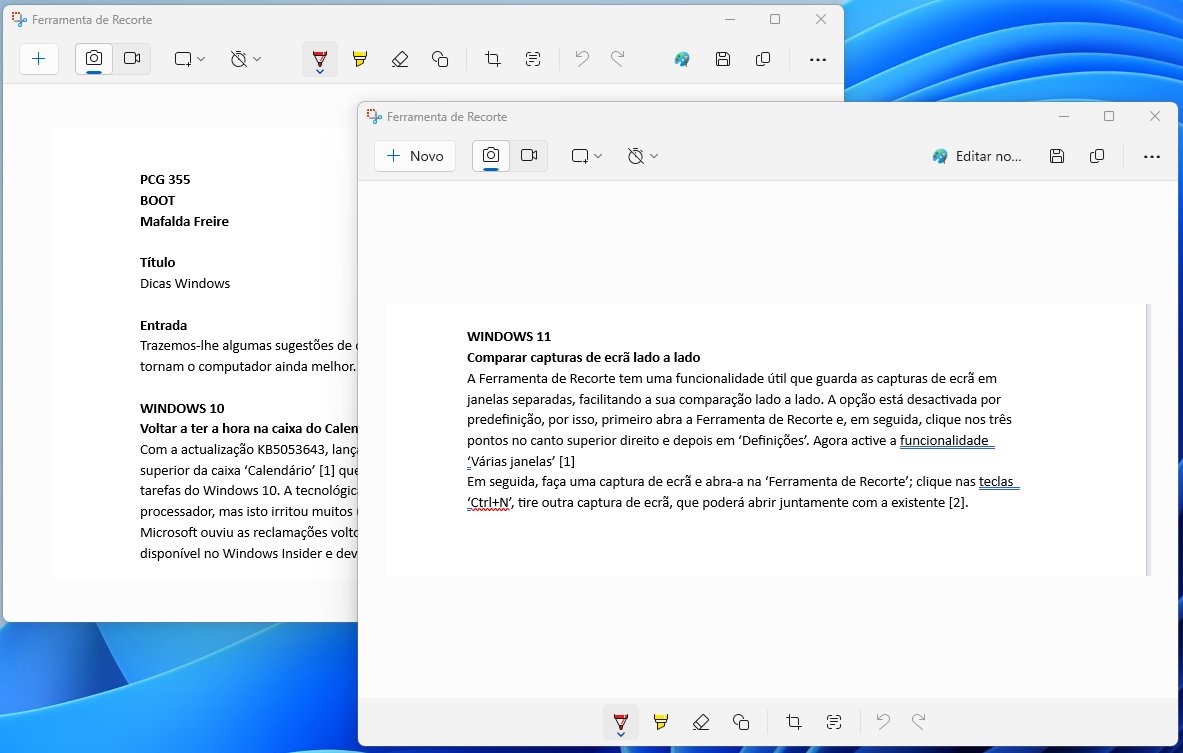
Task: Click the Novo button in front window
Action: point(415,156)
